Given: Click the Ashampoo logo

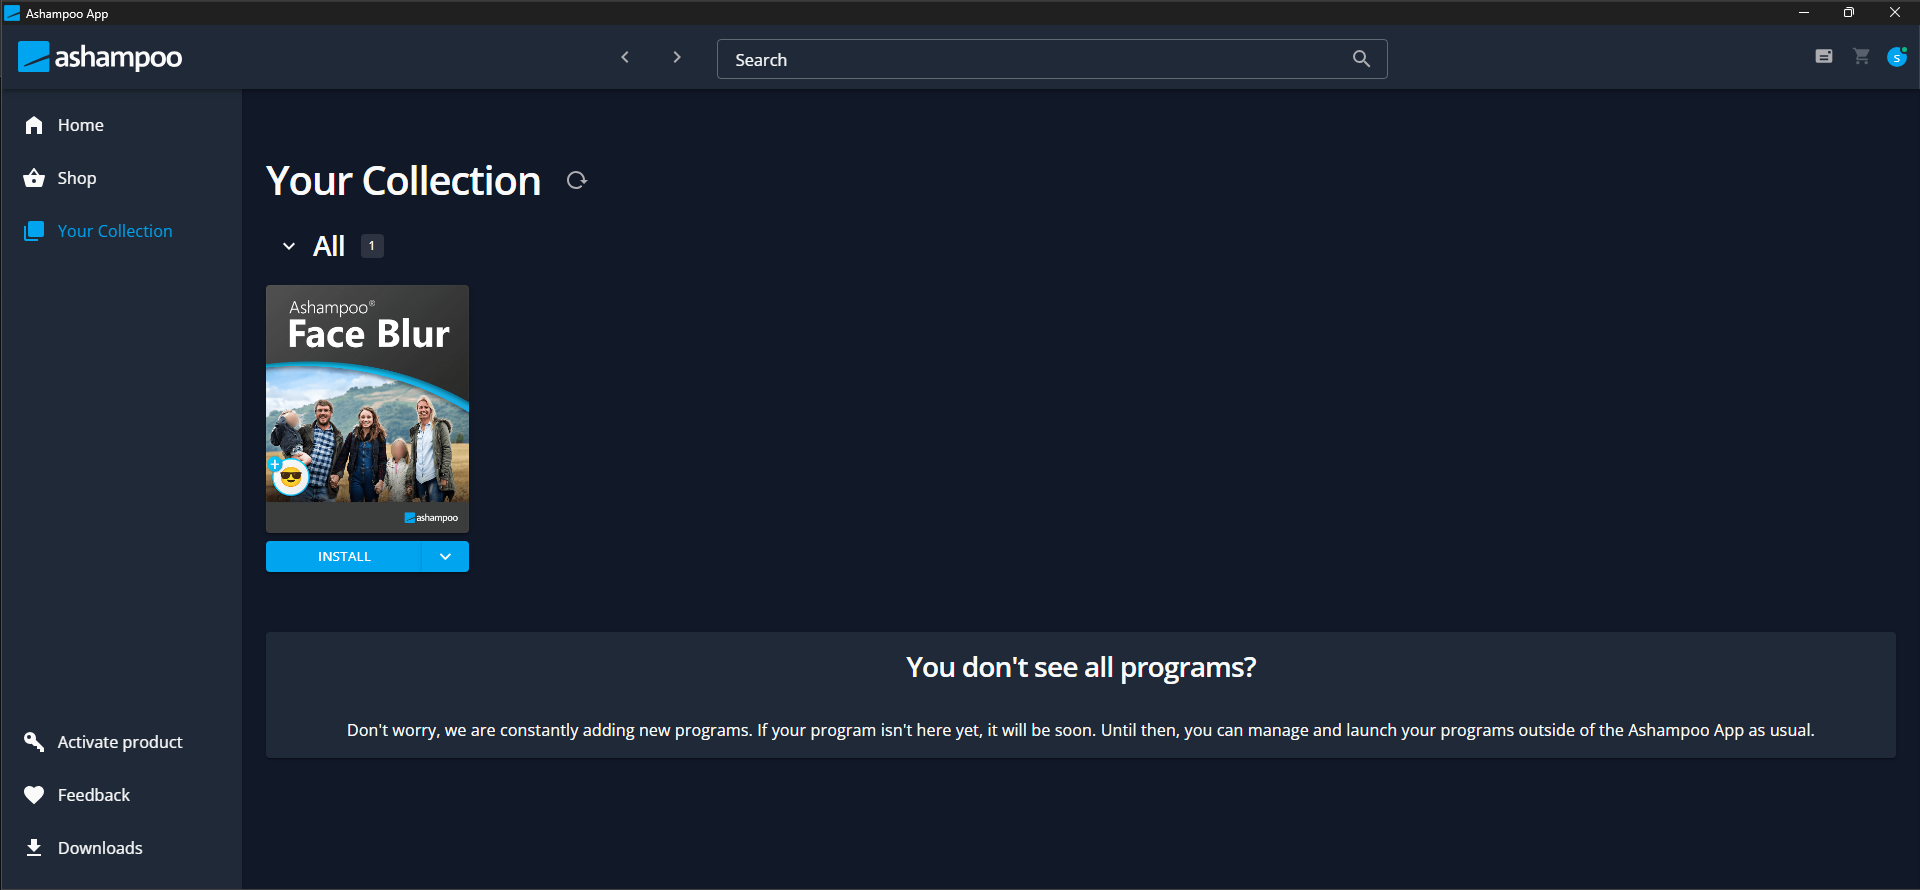Looking at the screenshot, I should 100,57.
